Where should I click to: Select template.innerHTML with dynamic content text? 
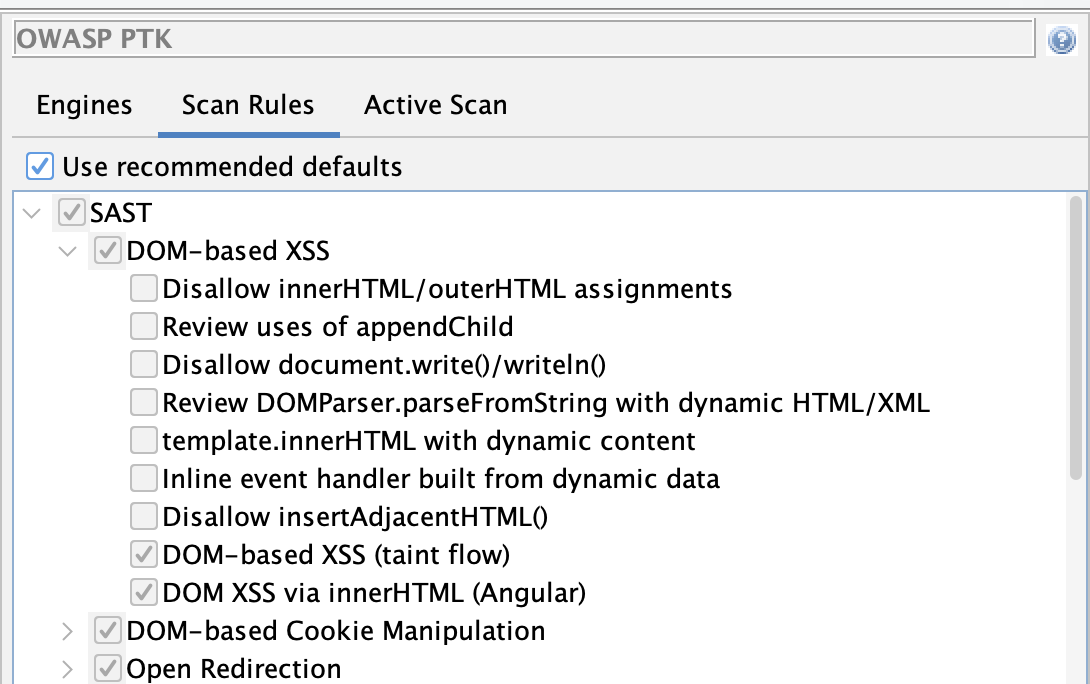429,441
